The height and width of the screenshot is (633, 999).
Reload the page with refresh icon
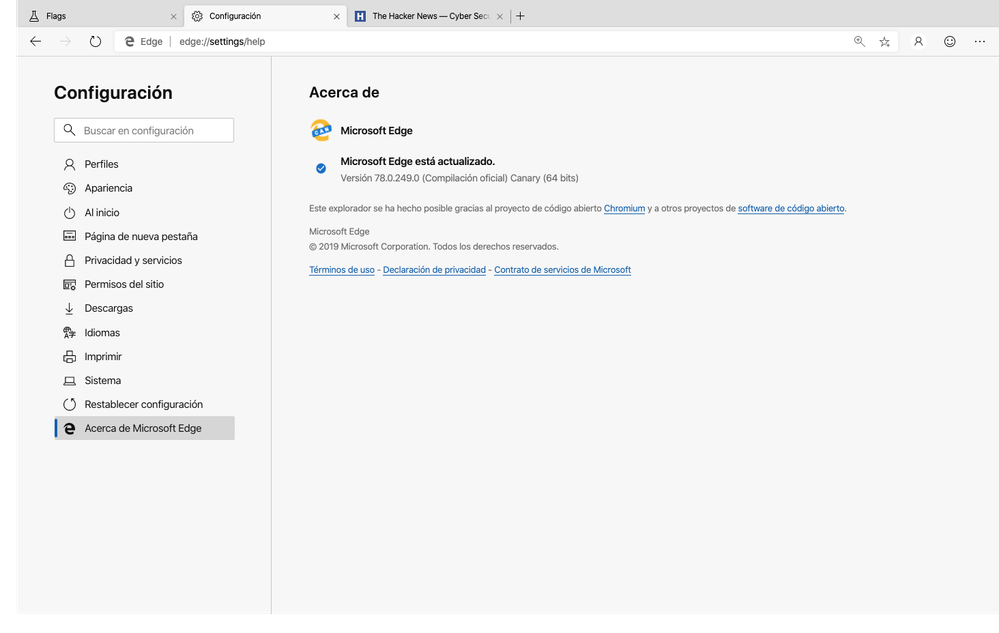click(x=95, y=41)
